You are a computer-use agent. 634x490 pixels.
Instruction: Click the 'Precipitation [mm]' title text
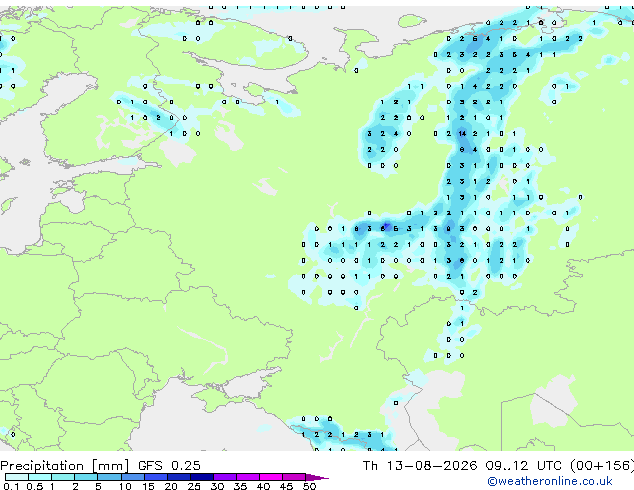click(65, 466)
